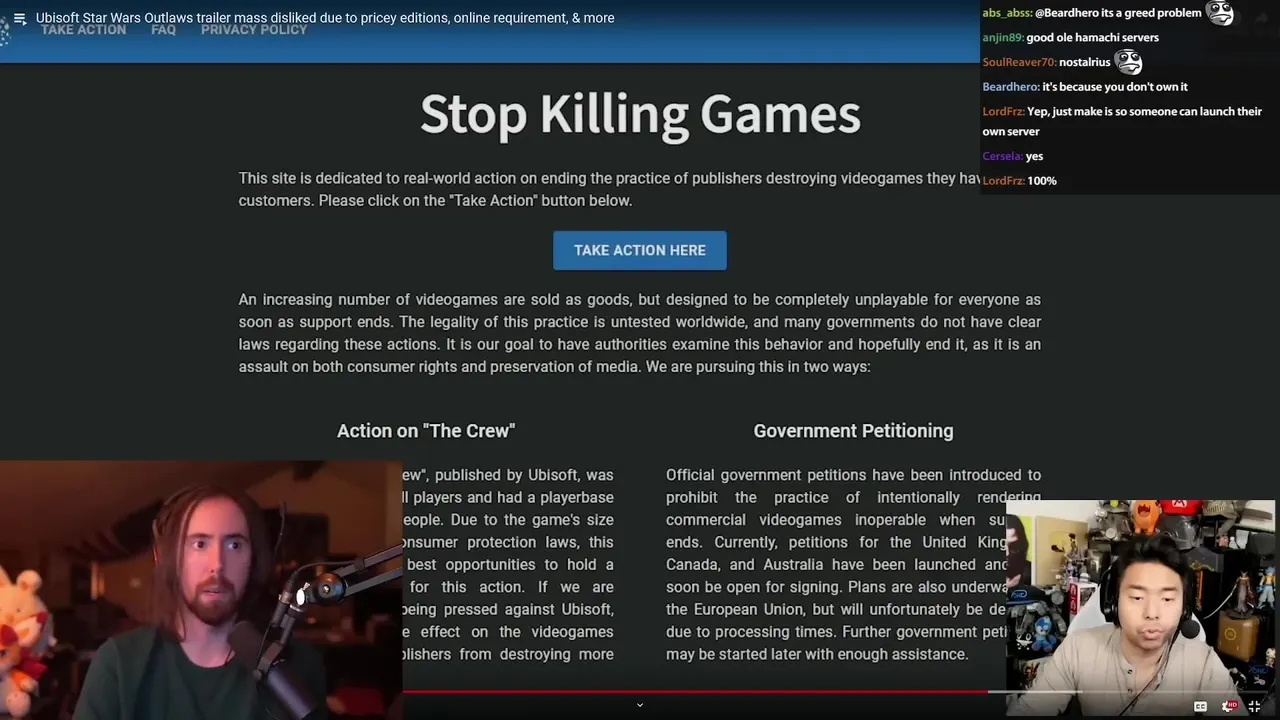Click the troll face emote after nostalrius
Image resolution: width=1280 pixels, height=720 pixels.
(1128, 62)
